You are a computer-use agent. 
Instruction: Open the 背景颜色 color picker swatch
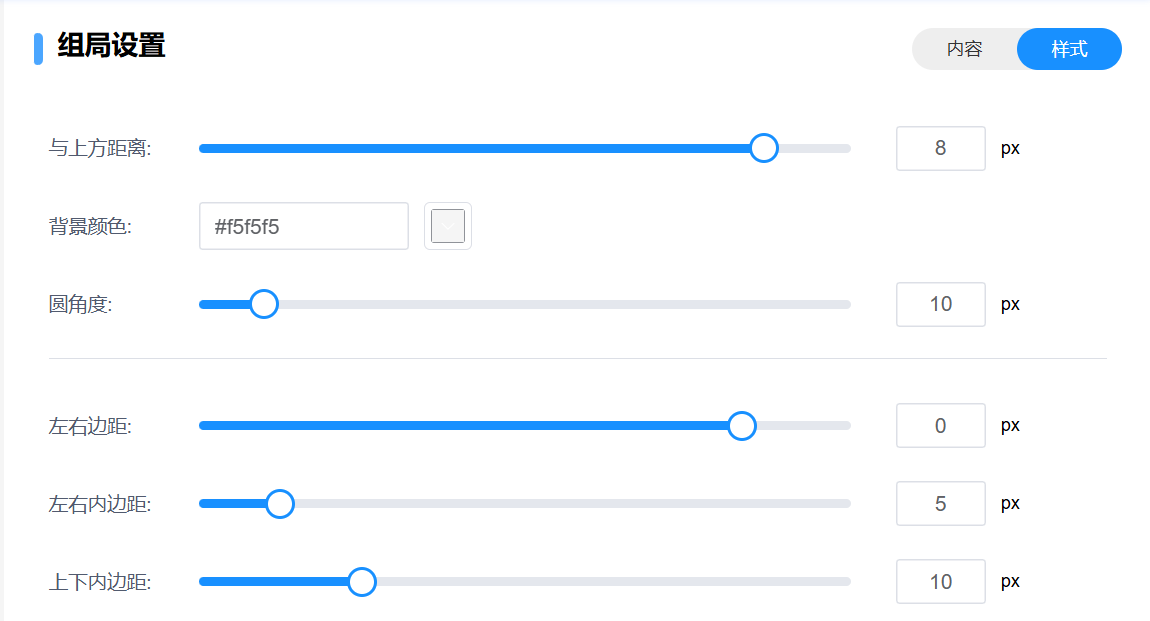(448, 226)
